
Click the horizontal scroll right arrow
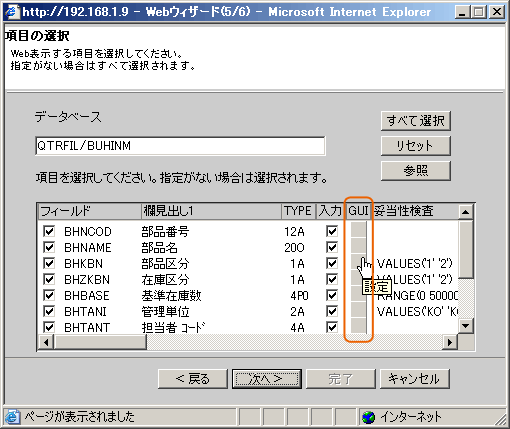(x=450, y=342)
